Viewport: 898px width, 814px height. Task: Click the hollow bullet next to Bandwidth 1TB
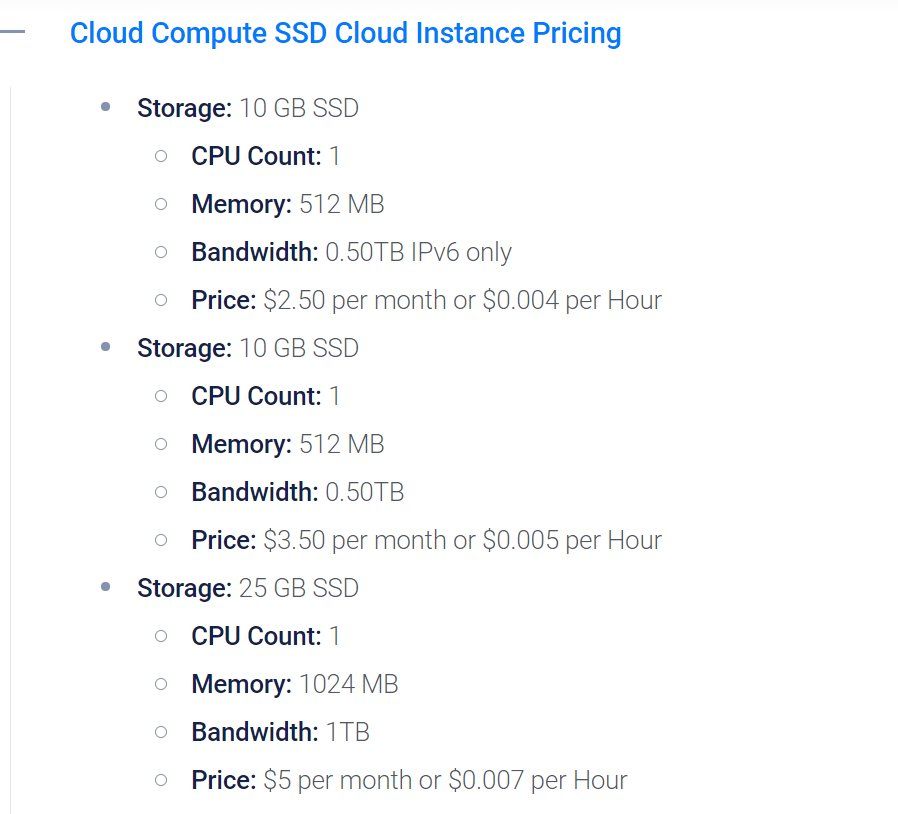161,732
